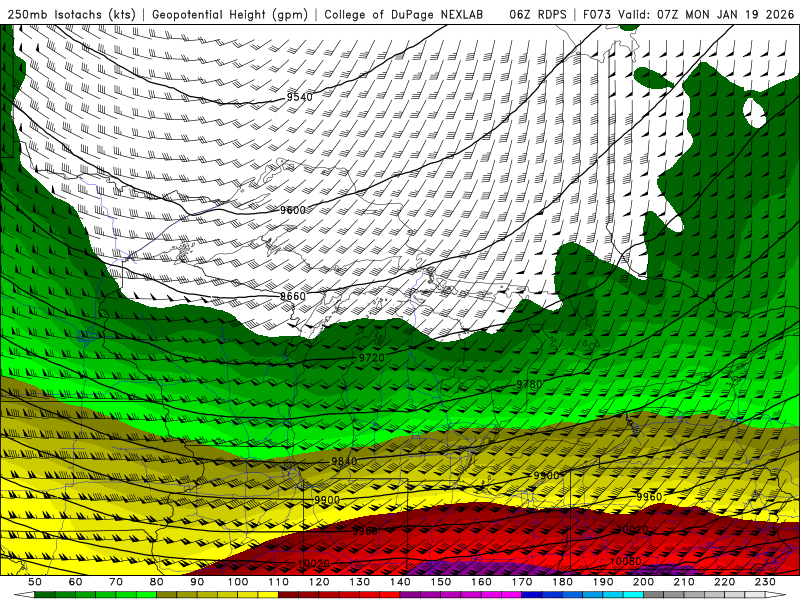
Task: Click the 150 legend value
Action: (441, 582)
